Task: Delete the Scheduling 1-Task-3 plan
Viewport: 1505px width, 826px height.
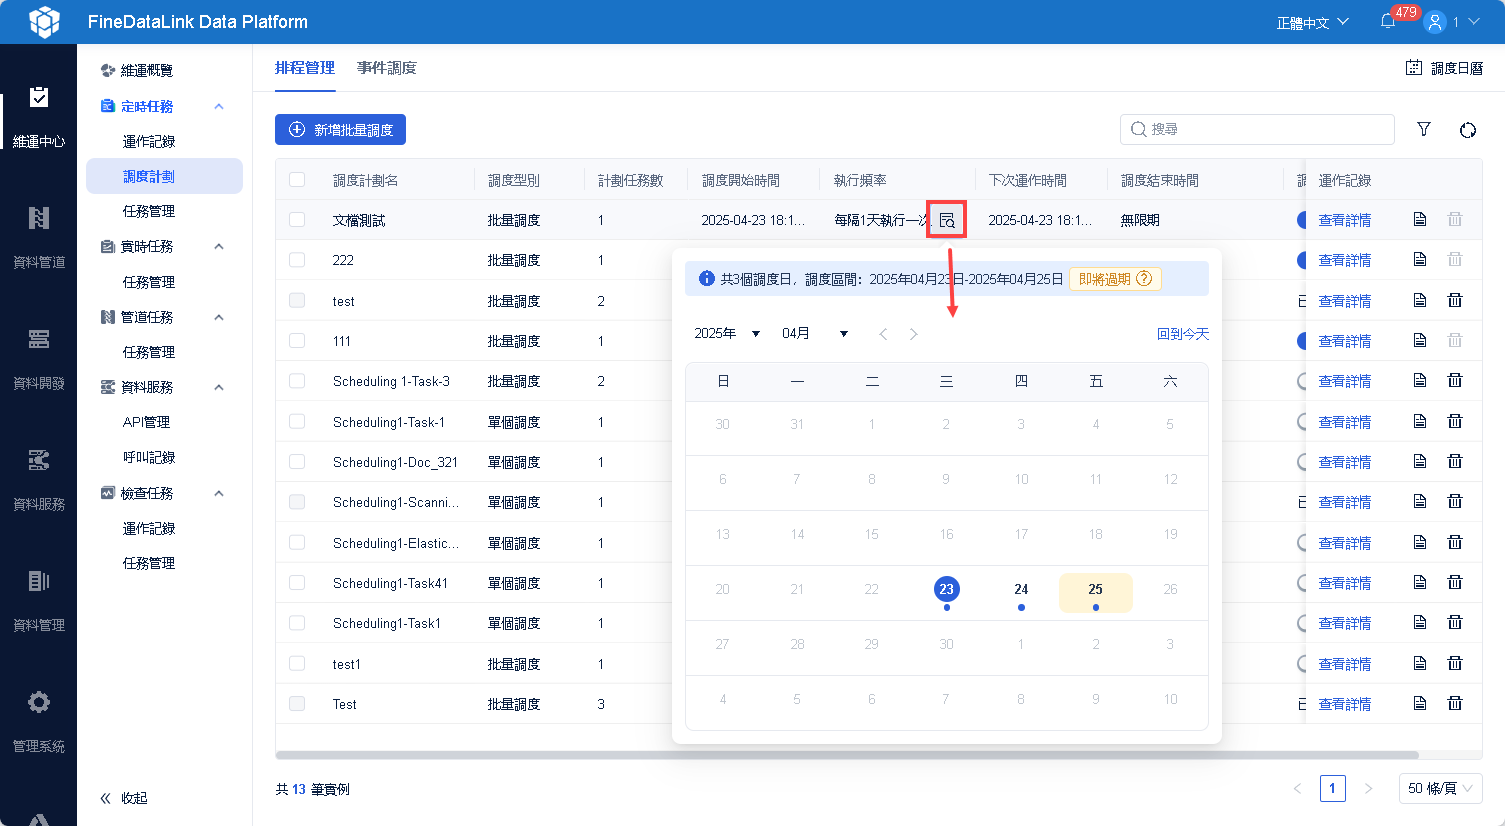Action: pyautogui.click(x=1455, y=380)
